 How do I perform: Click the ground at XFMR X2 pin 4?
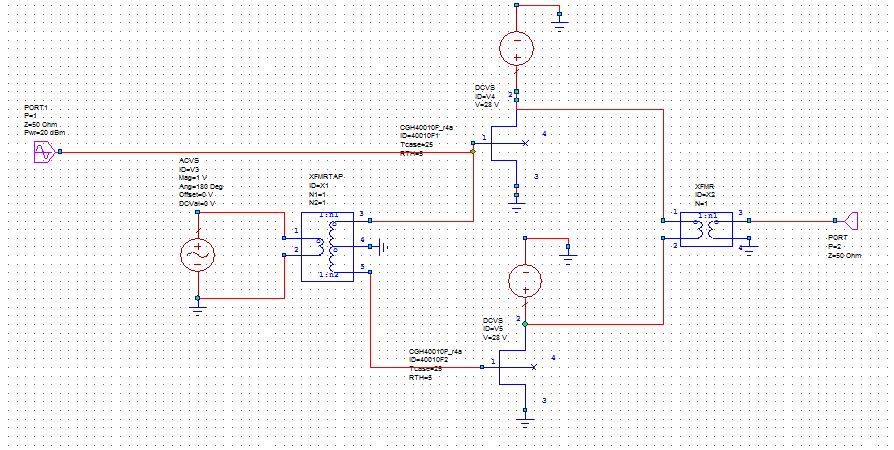(x=749, y=248)
